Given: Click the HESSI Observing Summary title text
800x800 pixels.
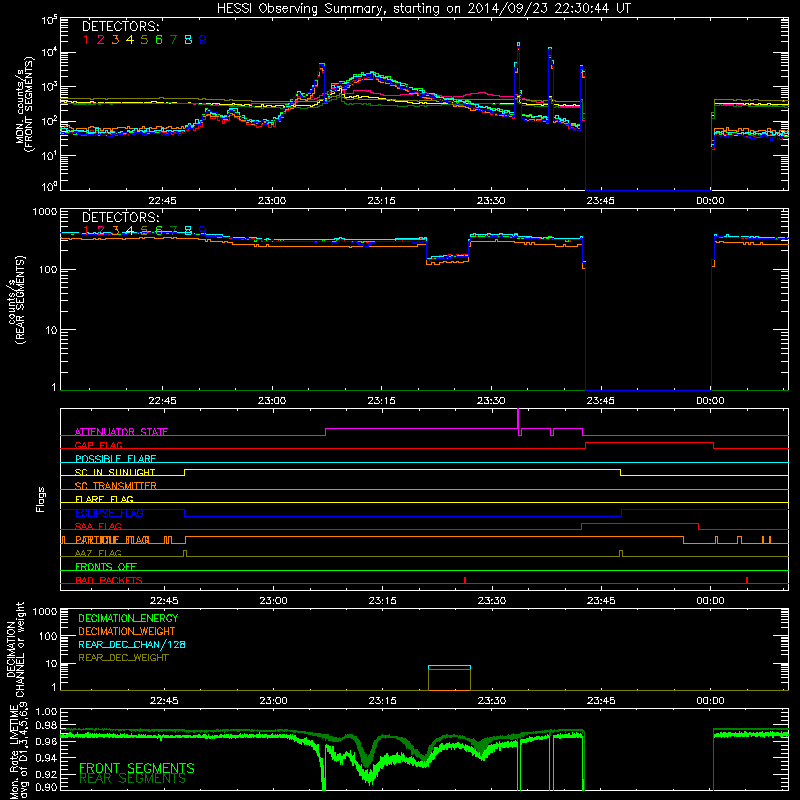Looking at the screenshot, I should pyautogui.click(x=423, y=8).
